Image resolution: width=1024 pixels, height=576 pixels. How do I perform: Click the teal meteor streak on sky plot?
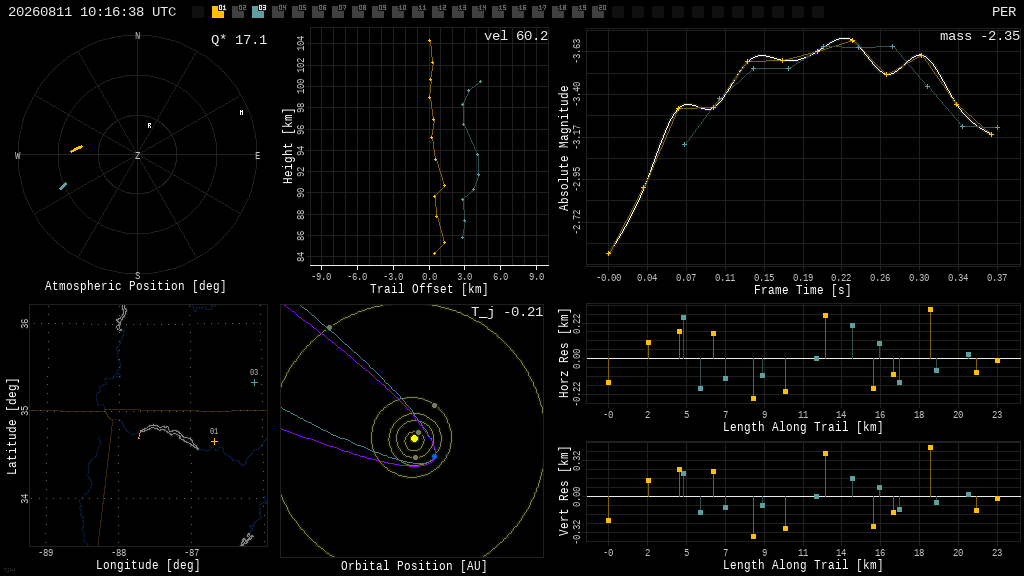pos(63,186)
